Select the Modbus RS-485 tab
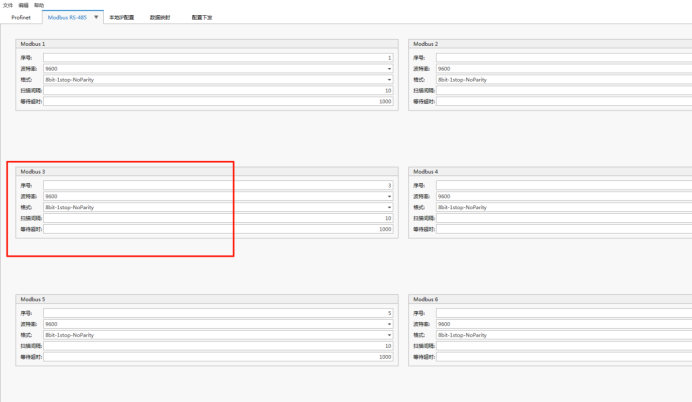Image resolution: width=692 pixels, height=402 pixels. (67, 17)
